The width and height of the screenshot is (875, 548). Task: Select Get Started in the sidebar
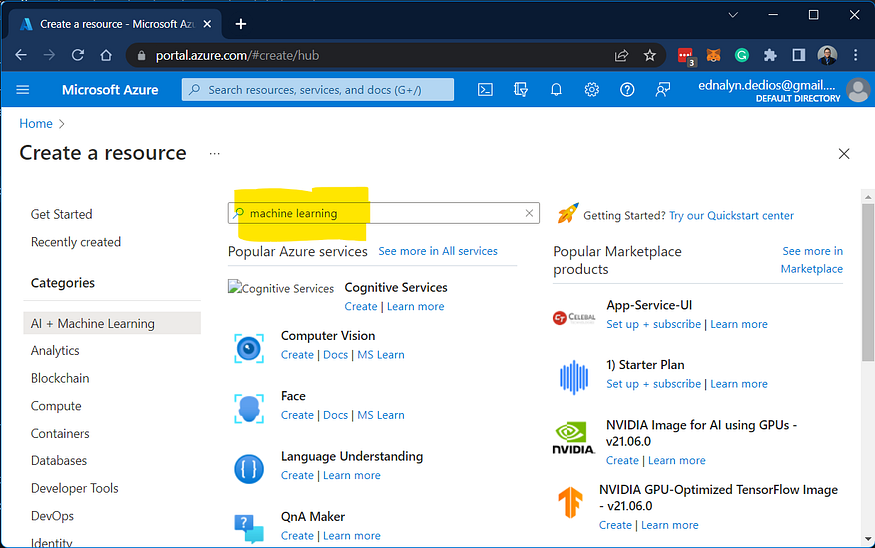(61, 214)
